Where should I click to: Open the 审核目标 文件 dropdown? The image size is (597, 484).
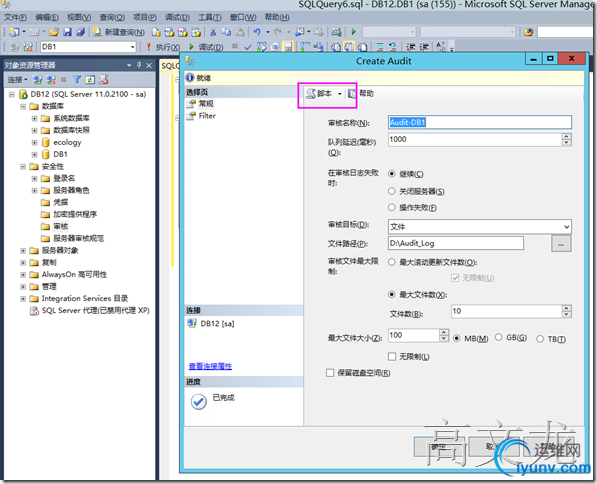[480, 227]
